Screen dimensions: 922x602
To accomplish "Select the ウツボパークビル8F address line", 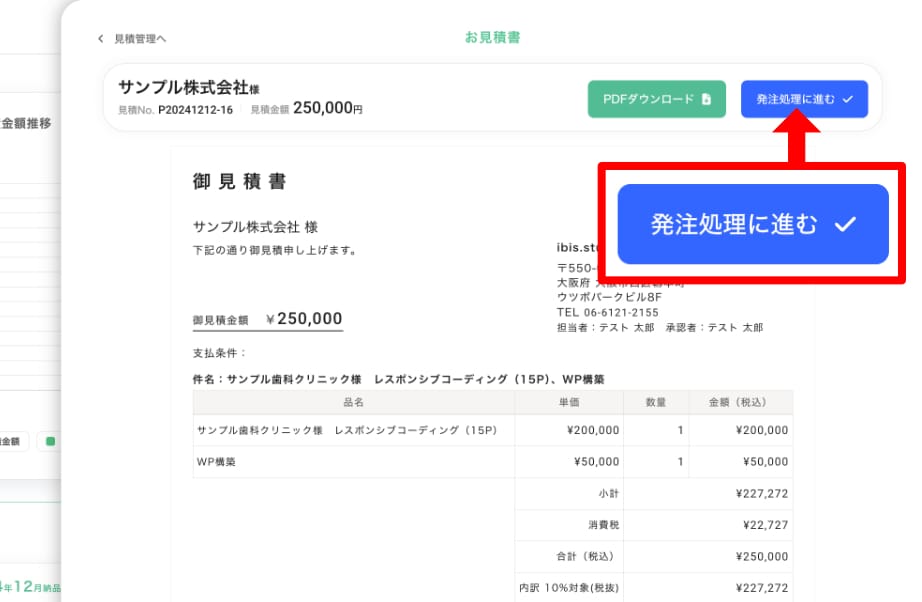I will coord(609,297).
